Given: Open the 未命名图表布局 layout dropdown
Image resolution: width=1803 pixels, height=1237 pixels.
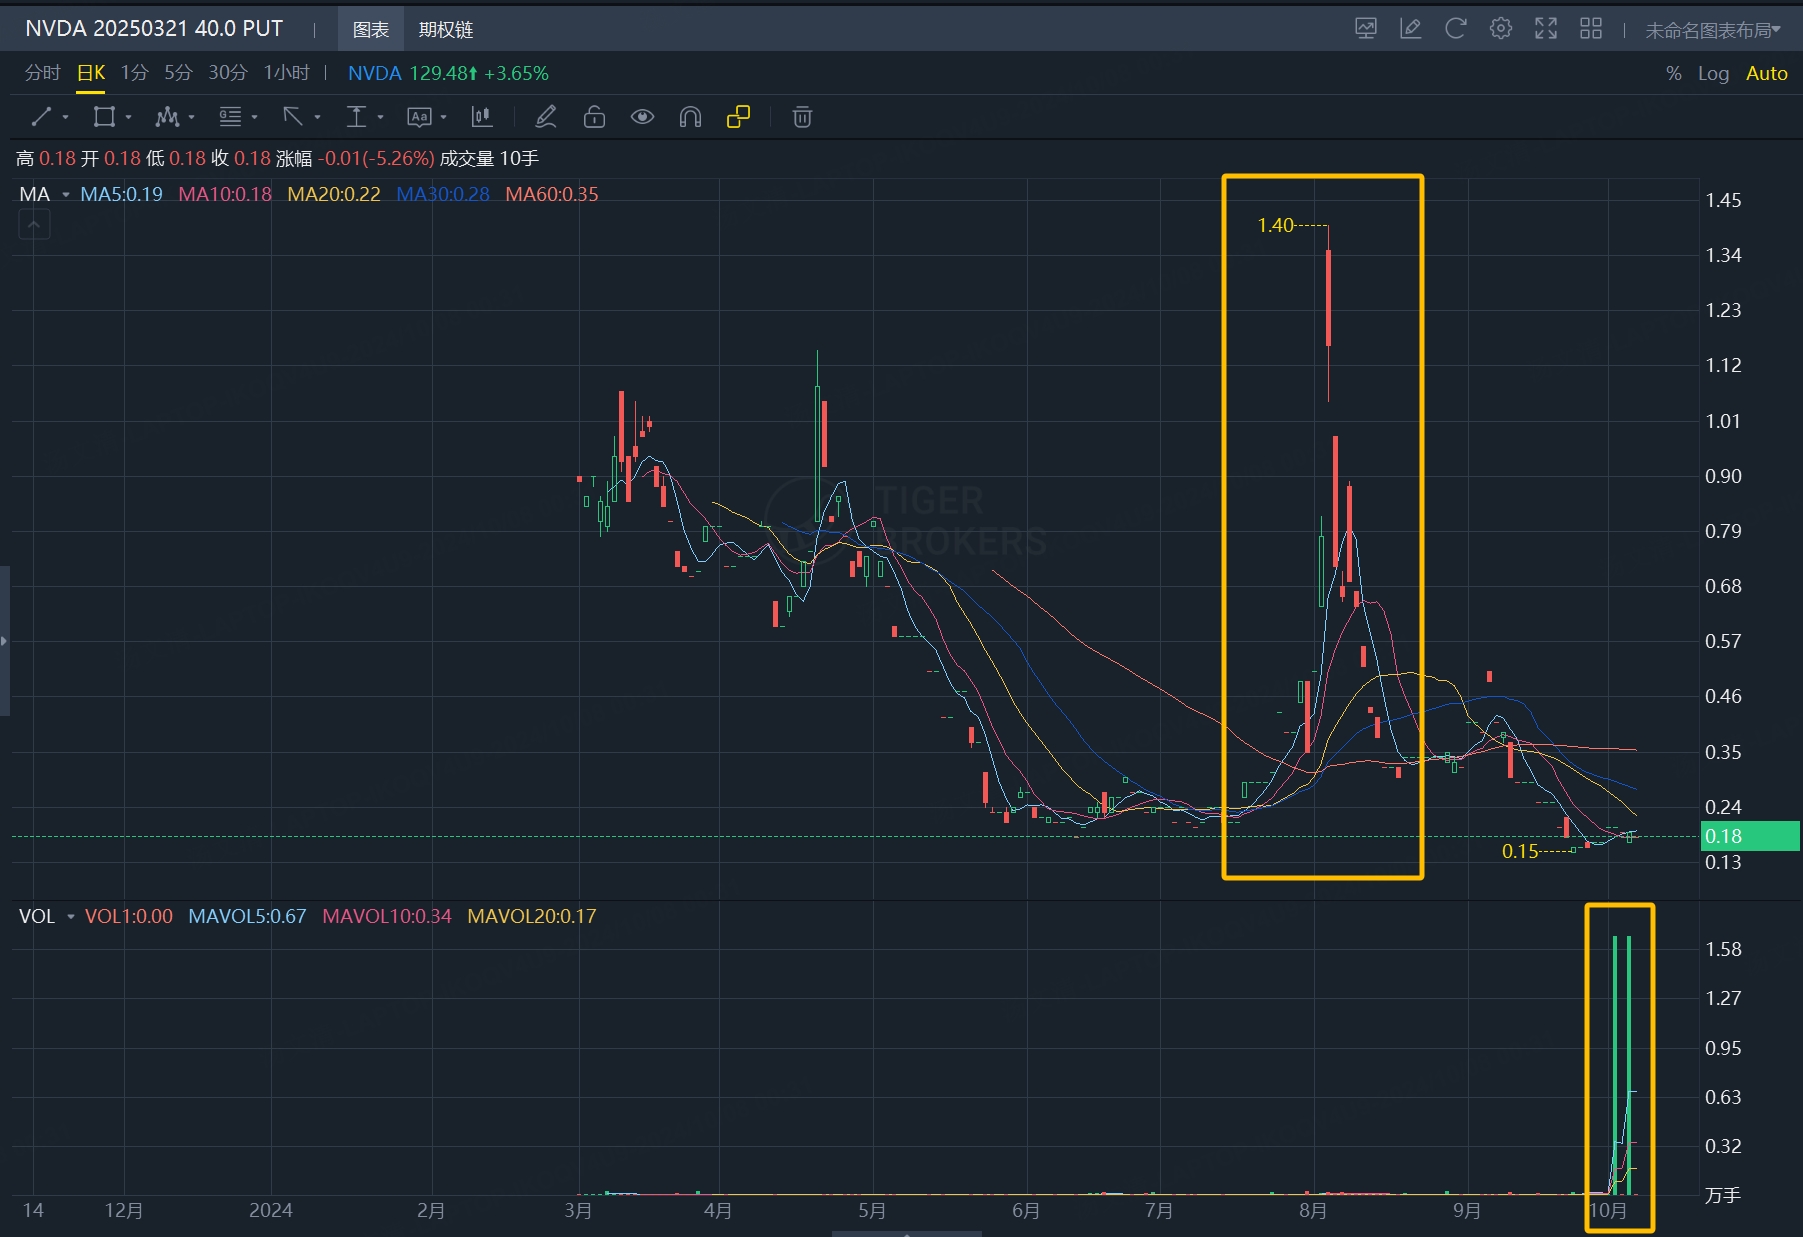Looking at the screenshot, I should (1712, 30).
